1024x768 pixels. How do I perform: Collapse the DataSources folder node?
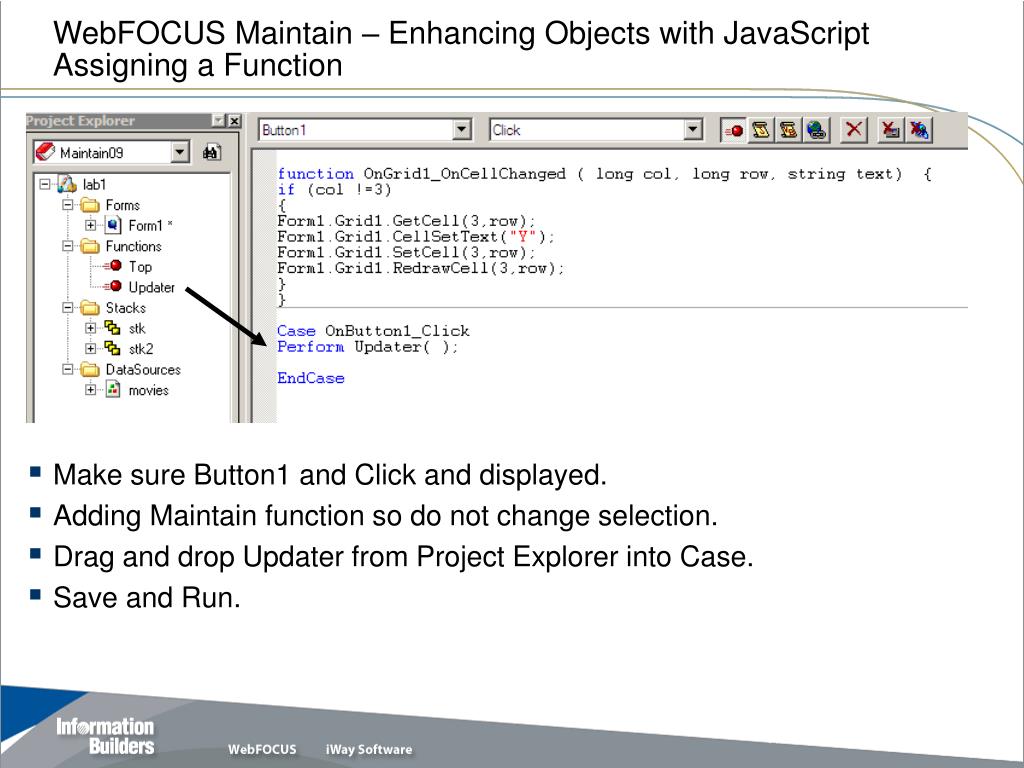point(67,370)
